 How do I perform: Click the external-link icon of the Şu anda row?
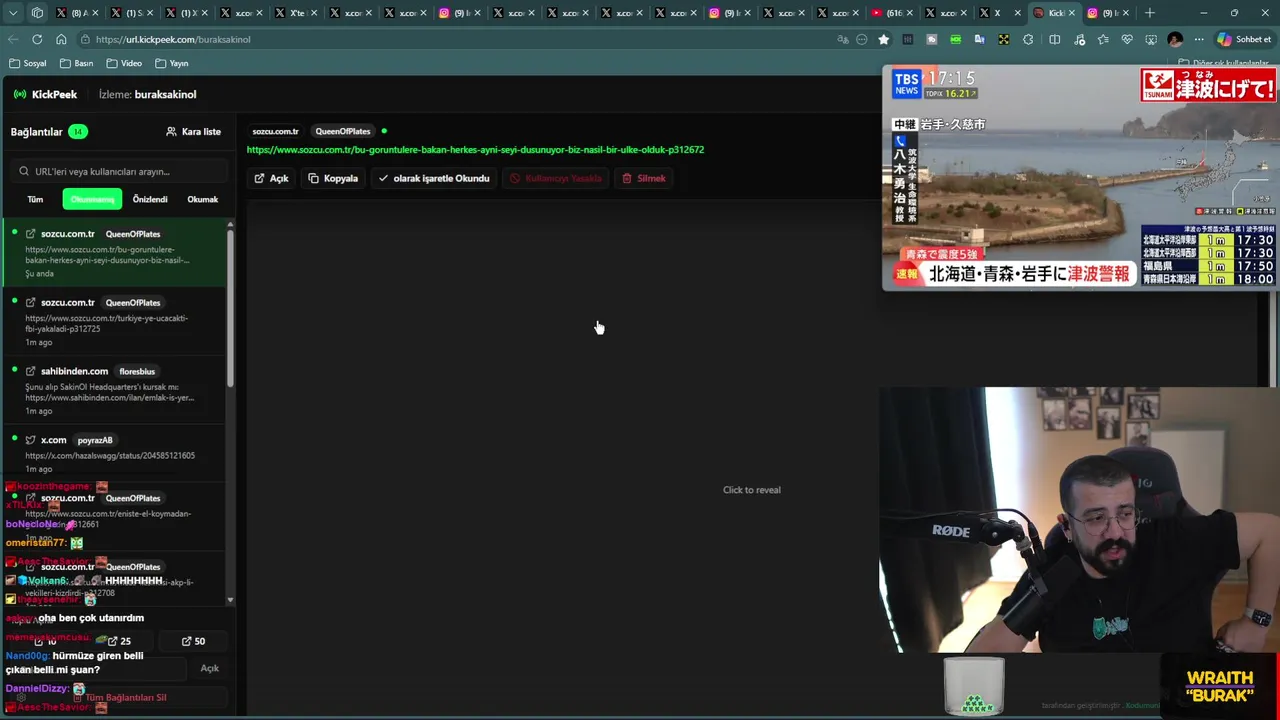click(30, 233)
